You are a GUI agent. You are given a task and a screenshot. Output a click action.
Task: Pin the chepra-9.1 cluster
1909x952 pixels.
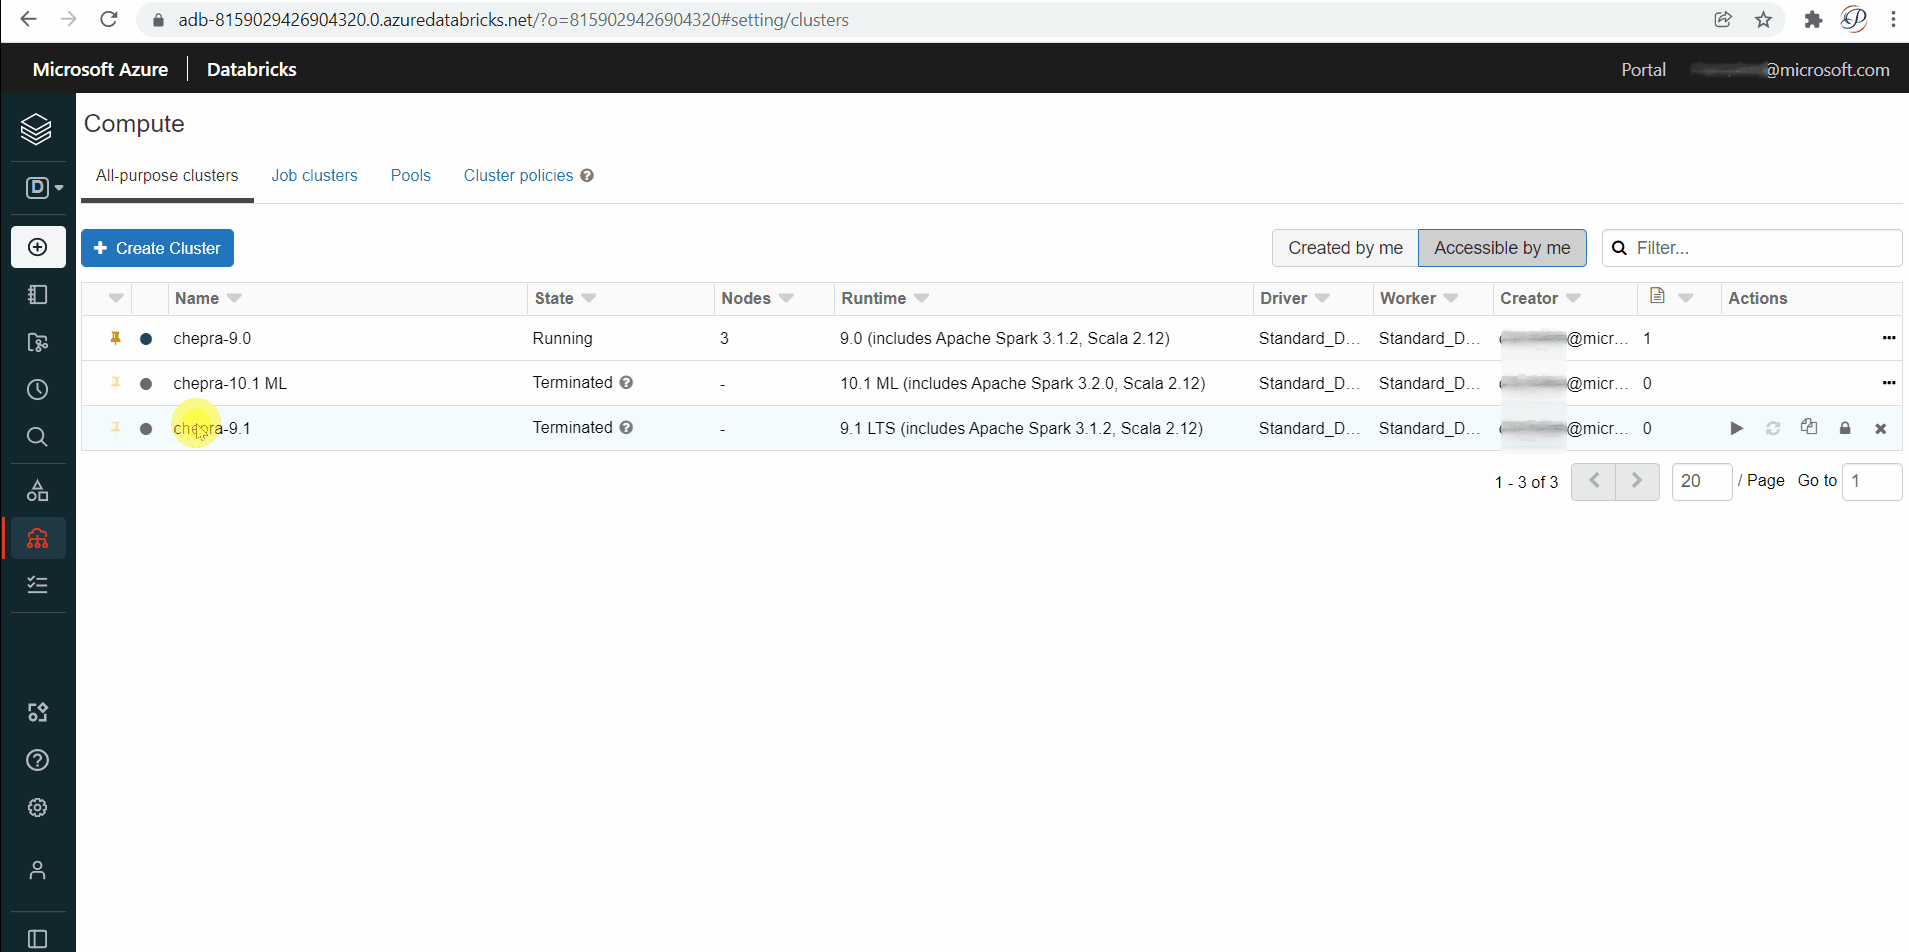[x=115, y=427]
